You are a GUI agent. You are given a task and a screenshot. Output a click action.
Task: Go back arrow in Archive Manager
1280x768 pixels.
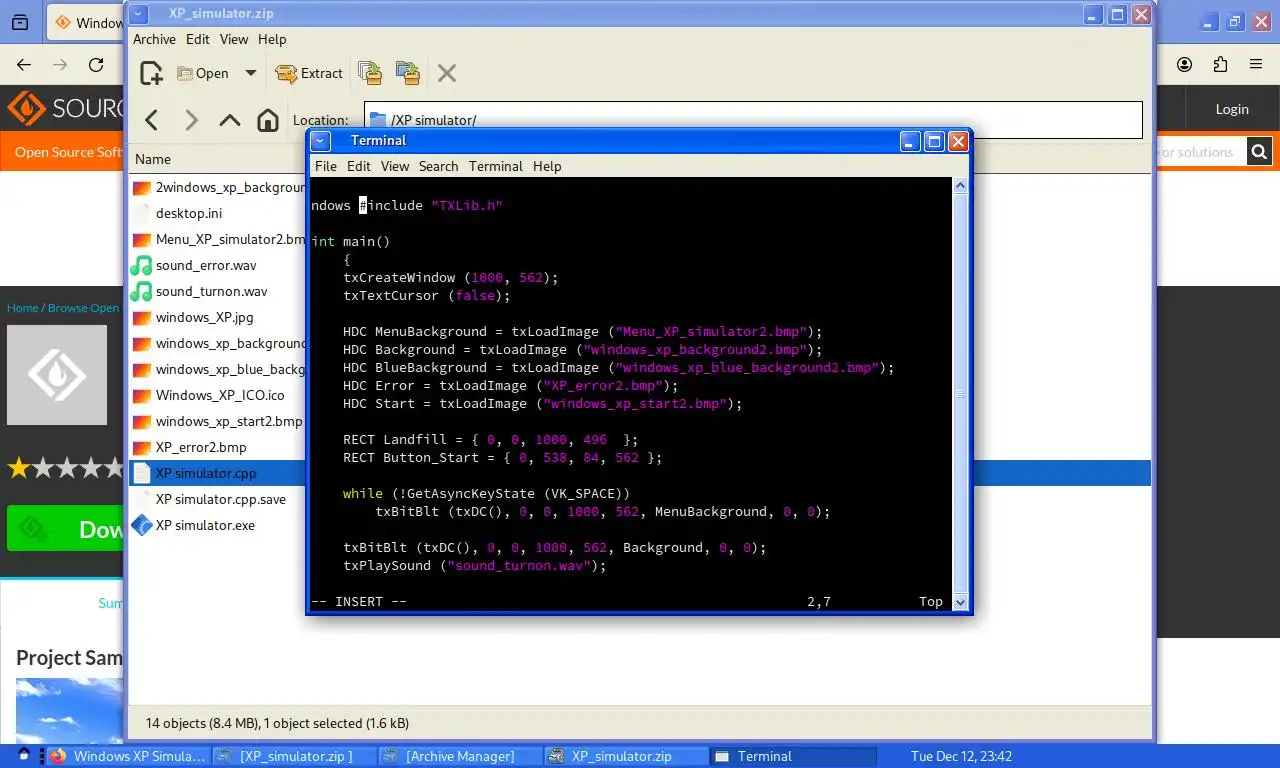coord(152,120)
